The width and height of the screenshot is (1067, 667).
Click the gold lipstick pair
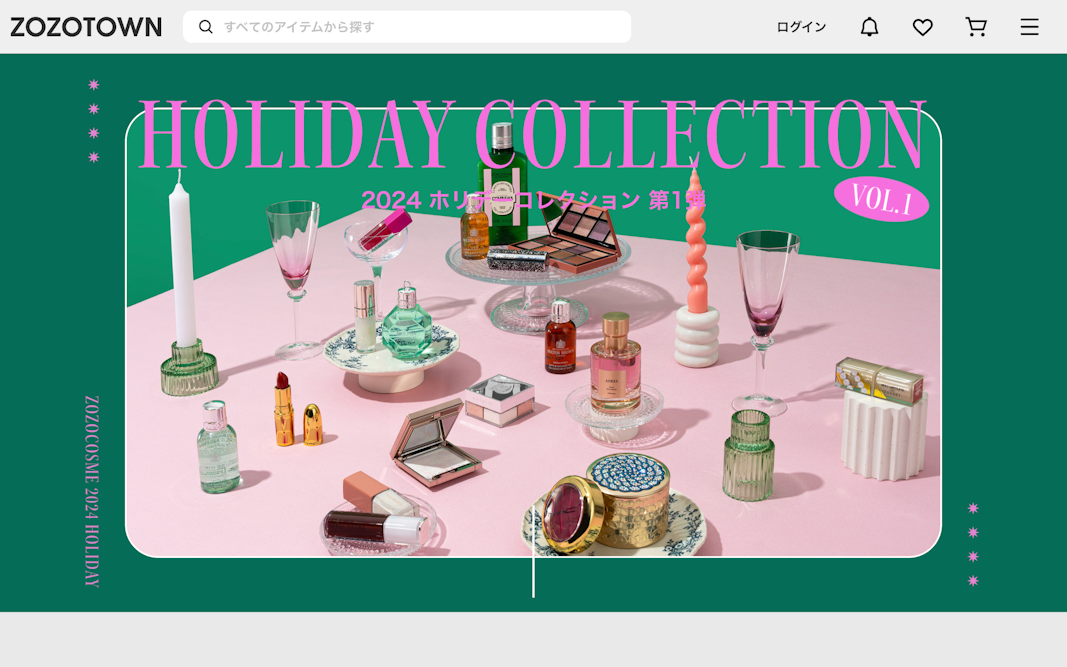296,410
